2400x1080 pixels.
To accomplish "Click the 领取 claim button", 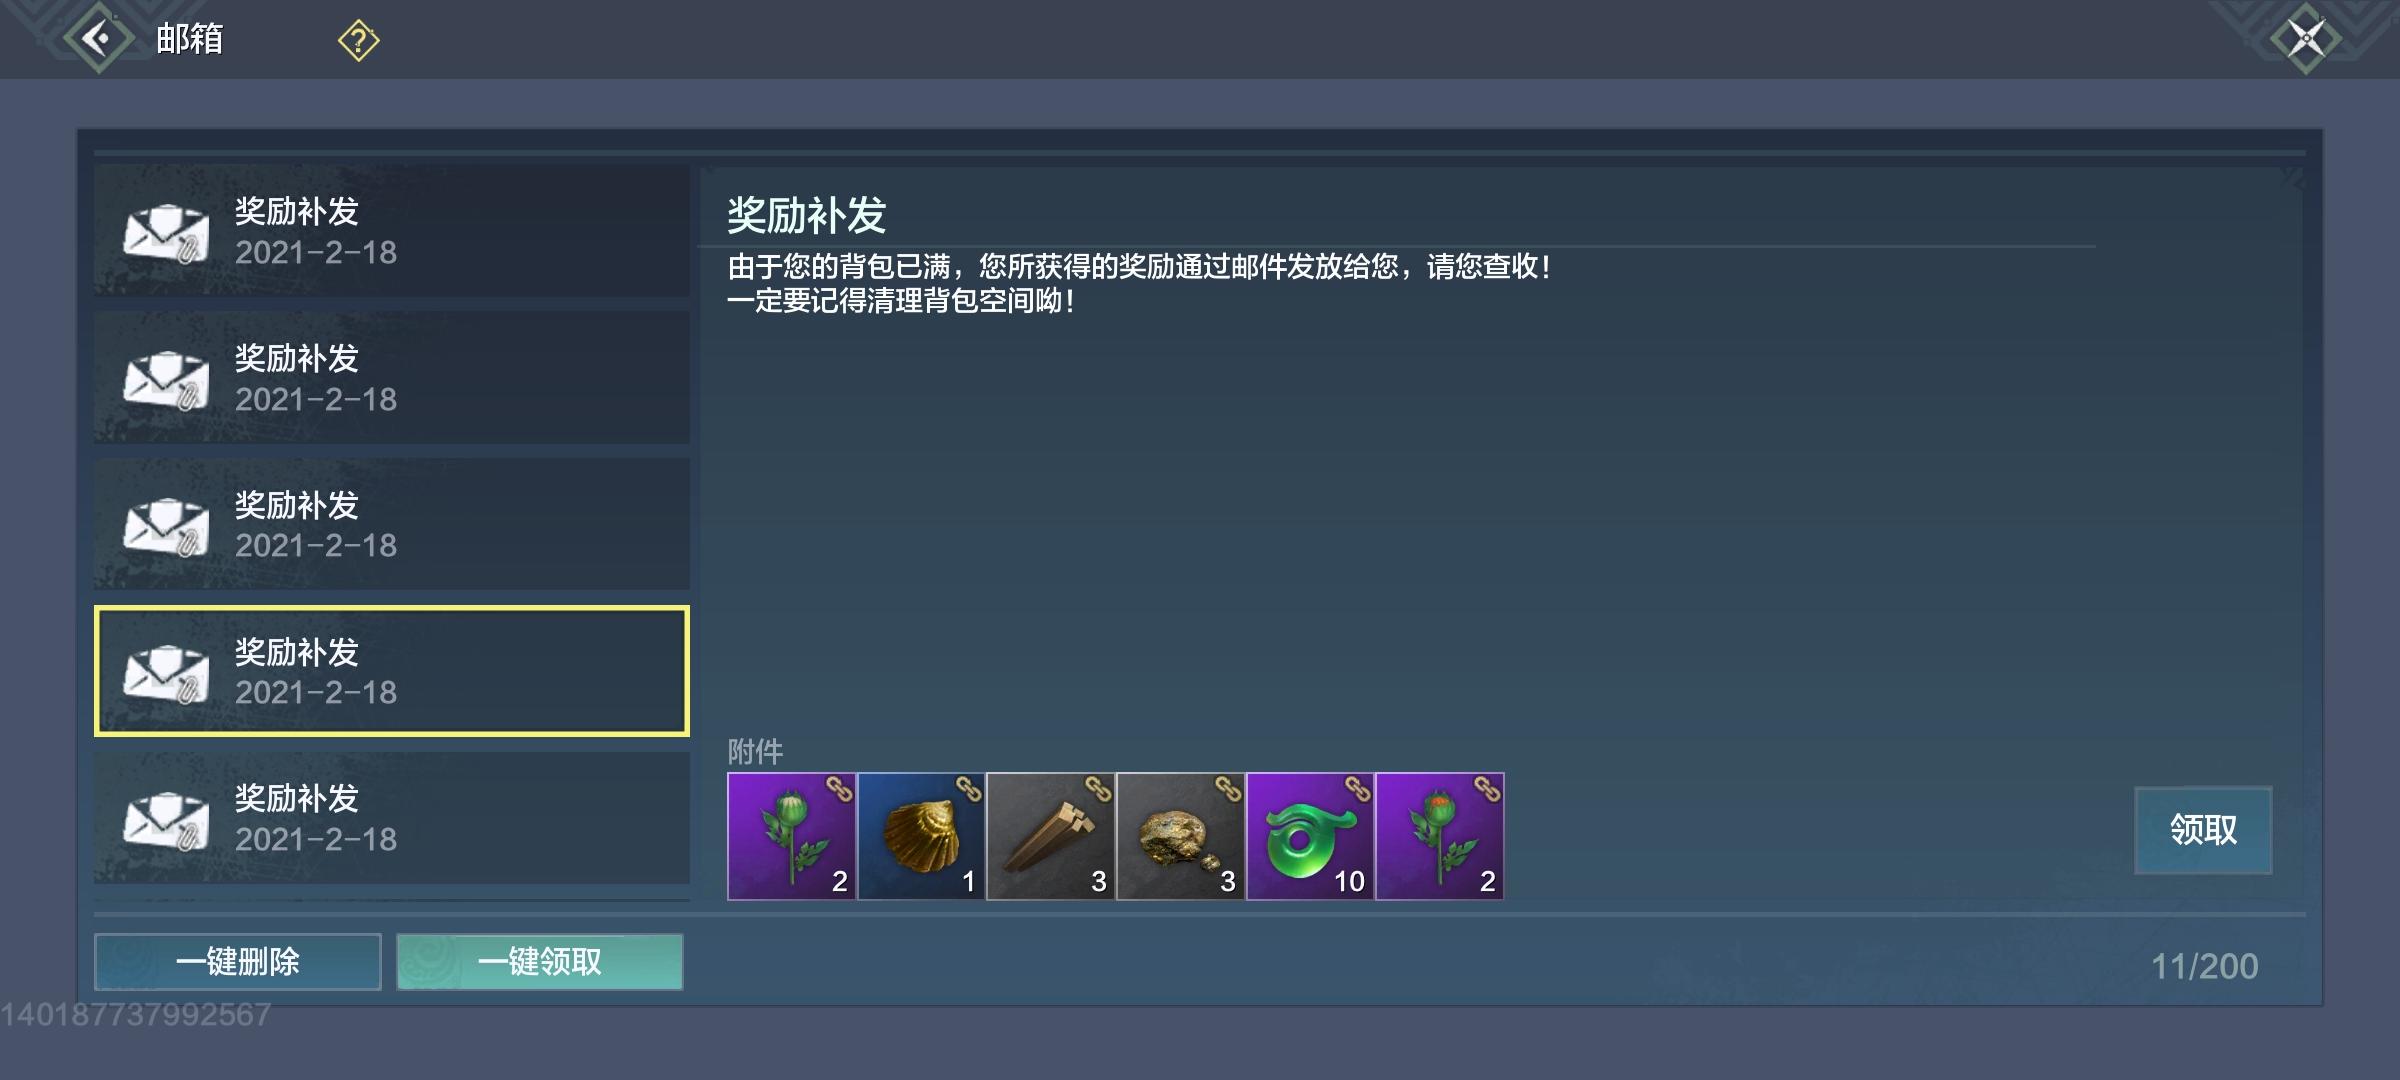I will (2203, 830).
